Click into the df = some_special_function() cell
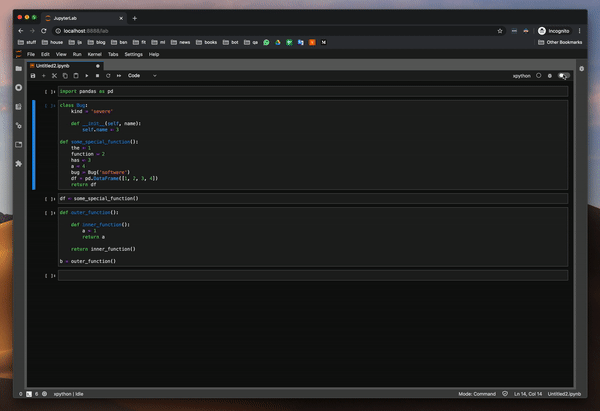Image resolution: width=600 pixels, height=411 pixels. pyautogui.click(x=313, y=199)
